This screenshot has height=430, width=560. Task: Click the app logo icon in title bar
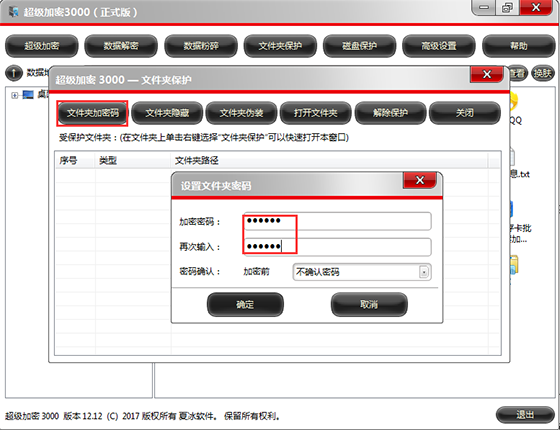coord(14,12)
